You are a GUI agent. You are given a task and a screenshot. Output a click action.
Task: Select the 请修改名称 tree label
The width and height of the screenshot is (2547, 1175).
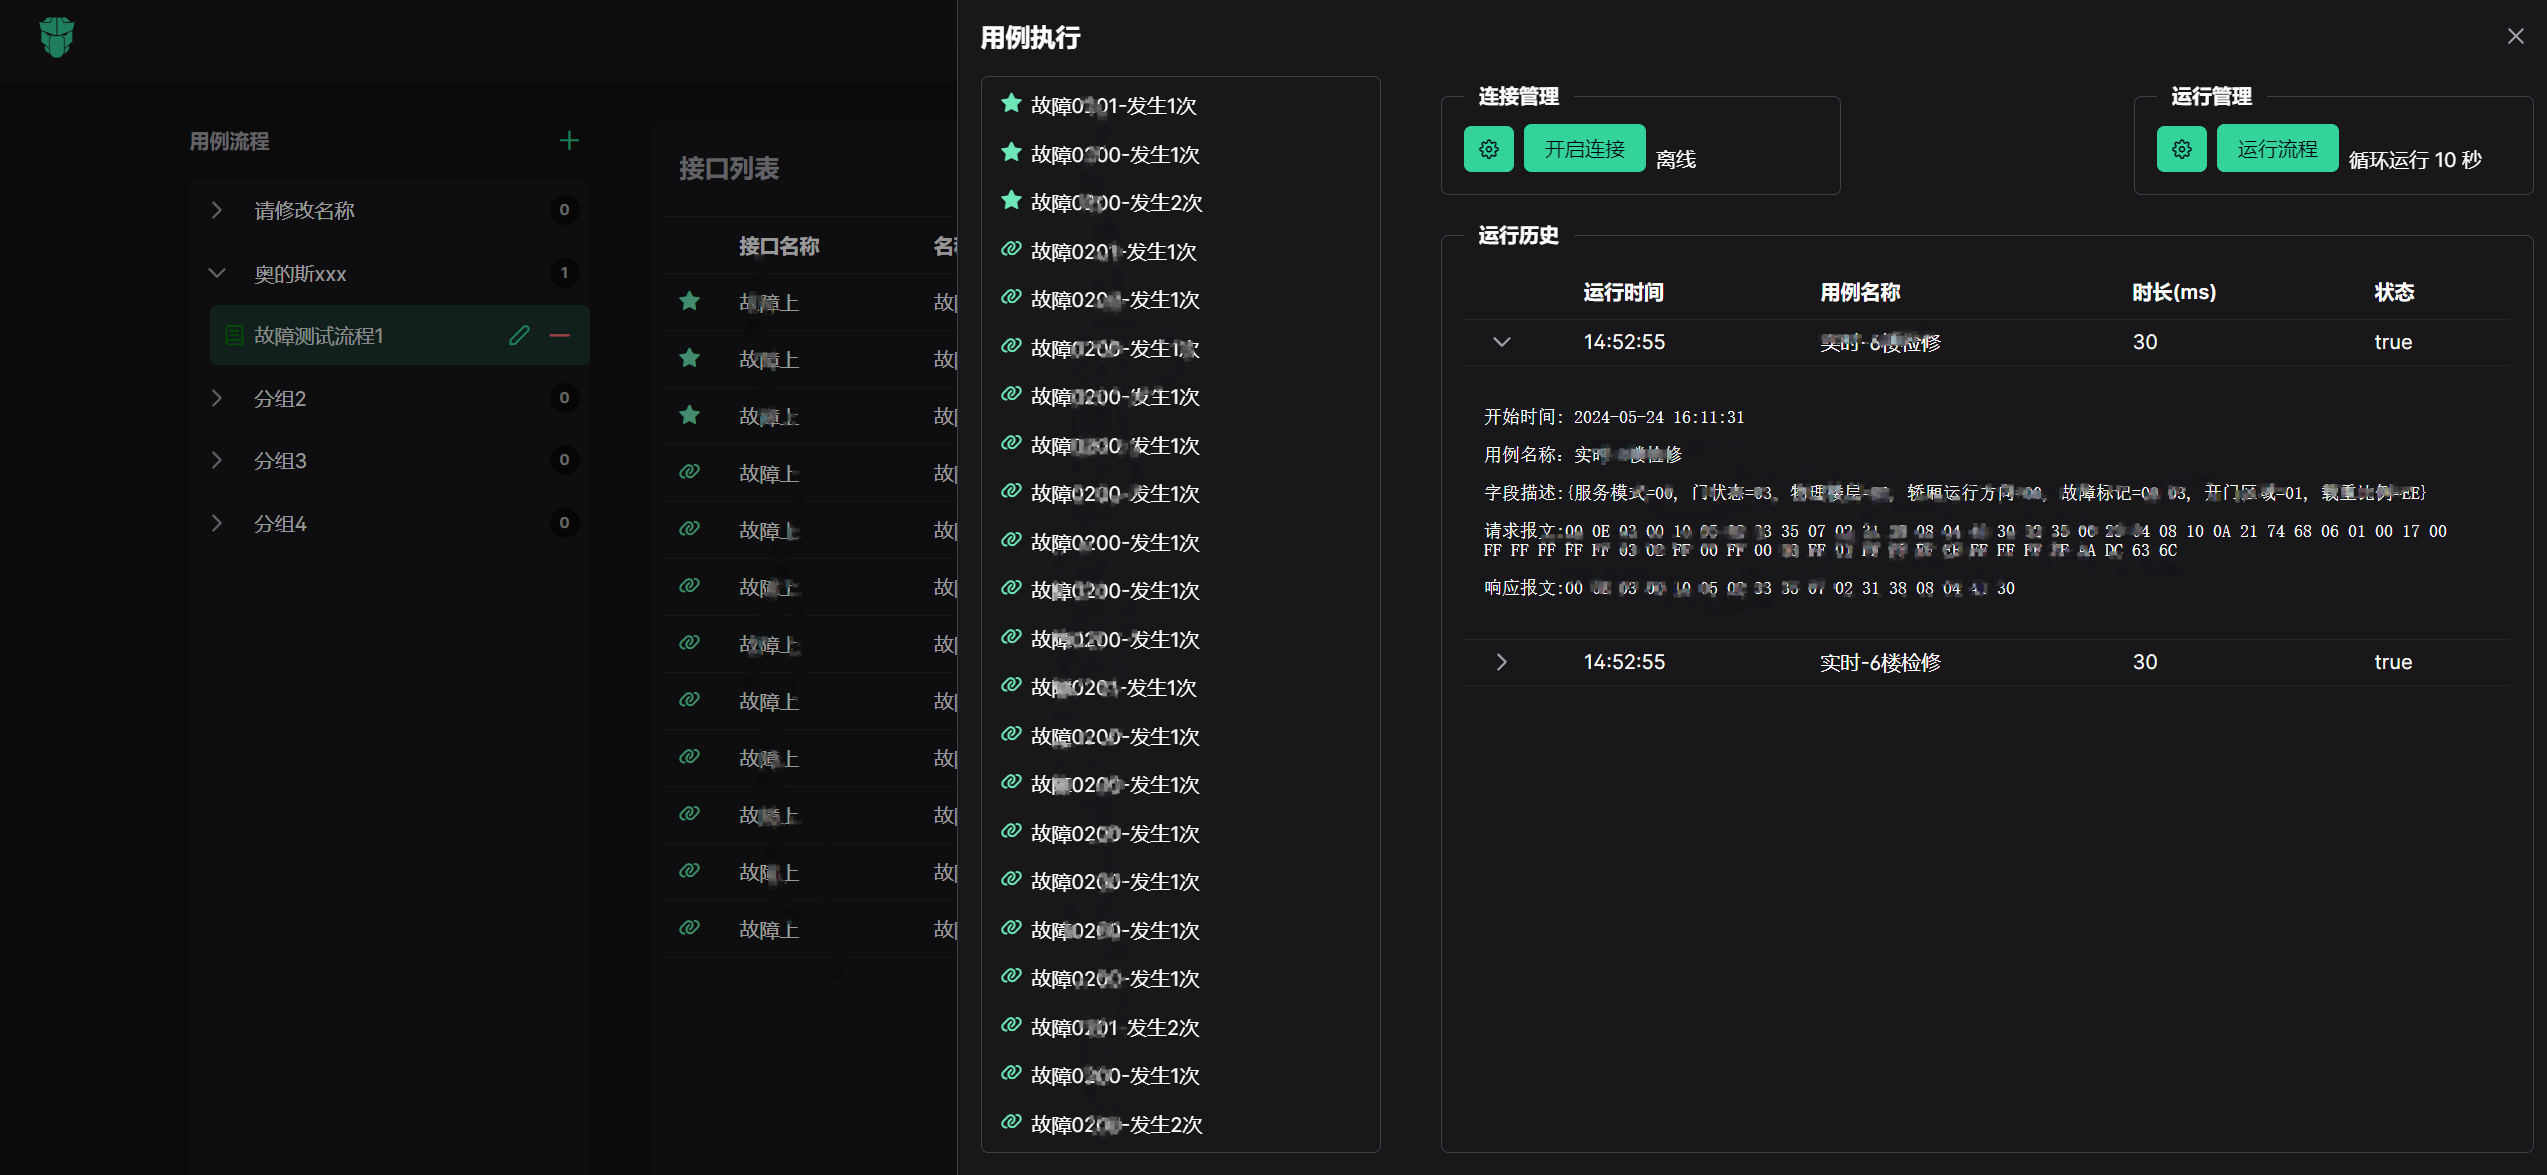click(x=304, y=210)
